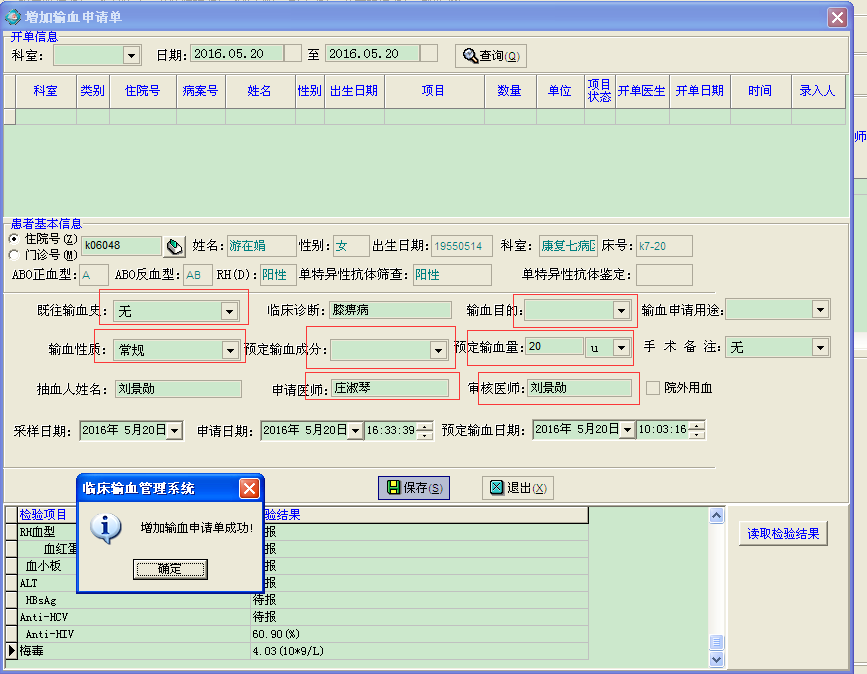
Task: Select the Anti-HIV row
Action: 302,634
